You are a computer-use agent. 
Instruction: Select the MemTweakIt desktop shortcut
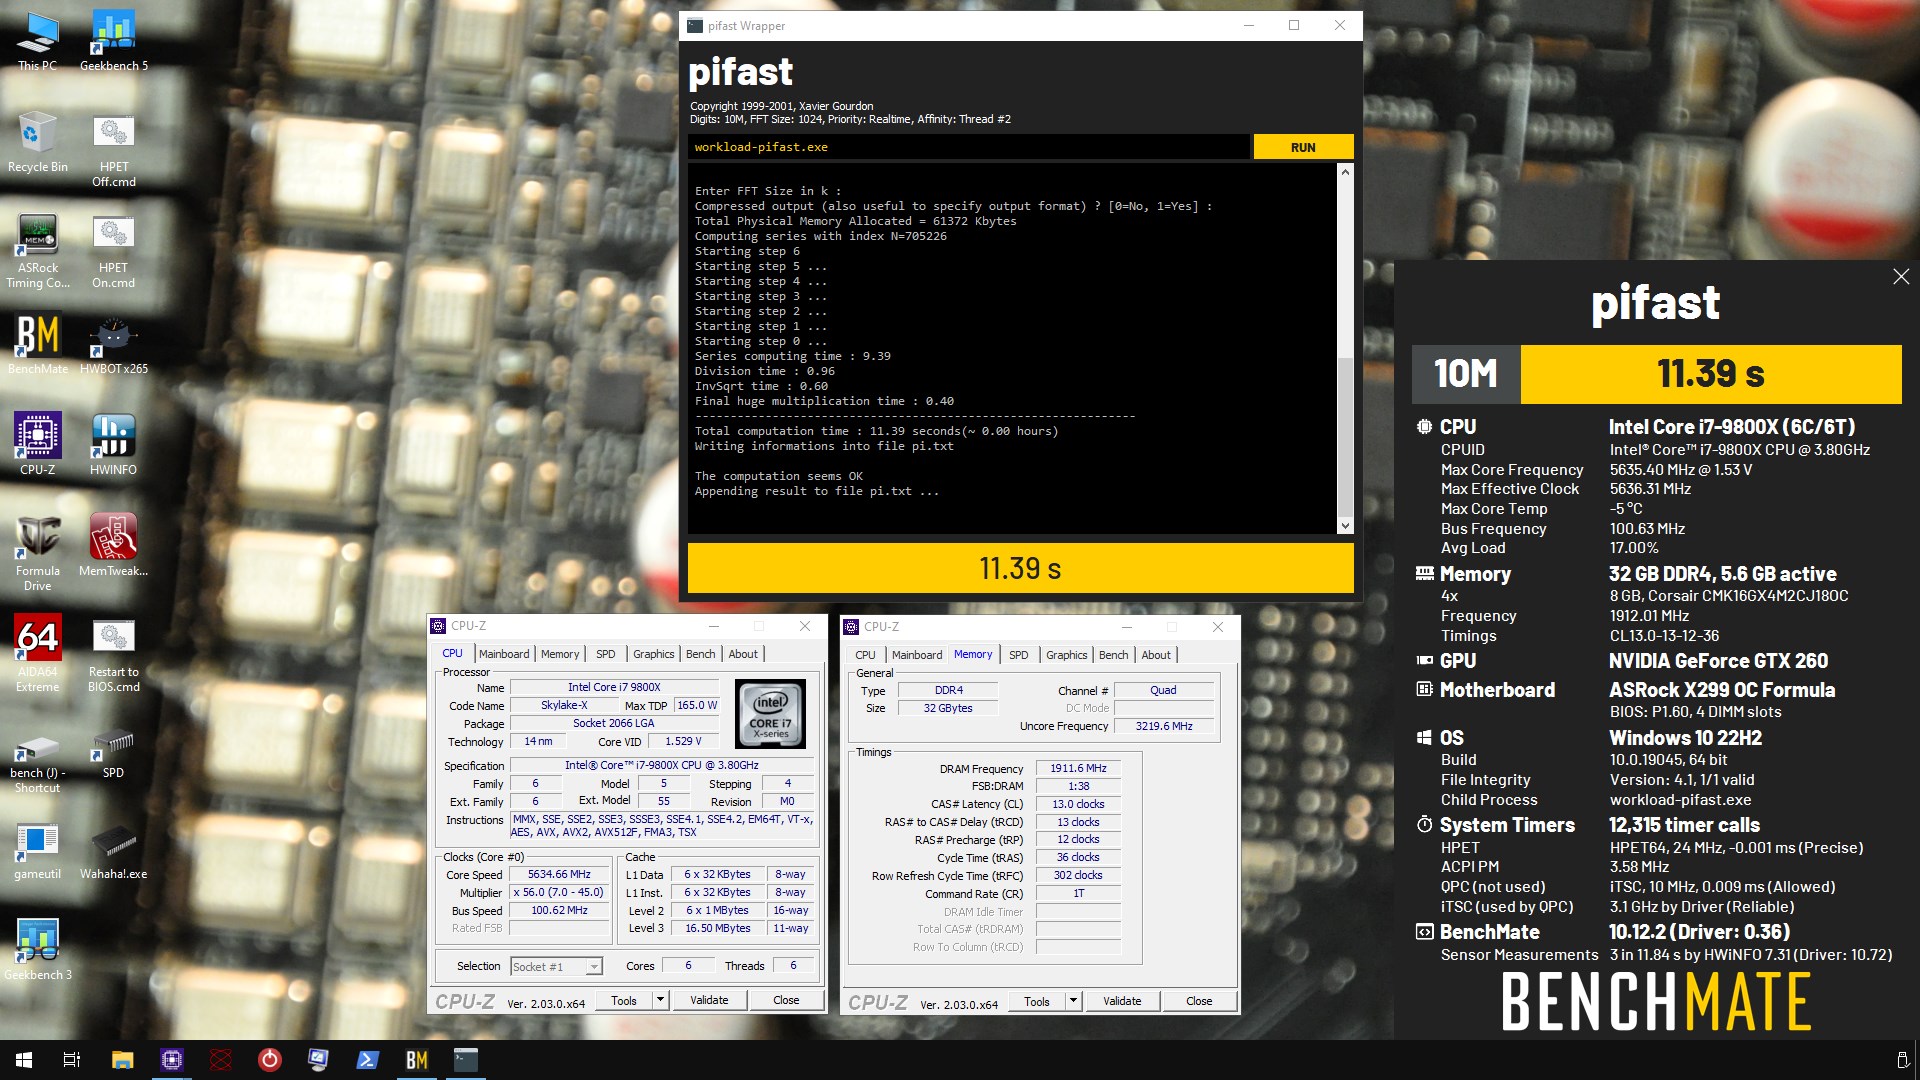click(x=114, y=546)
